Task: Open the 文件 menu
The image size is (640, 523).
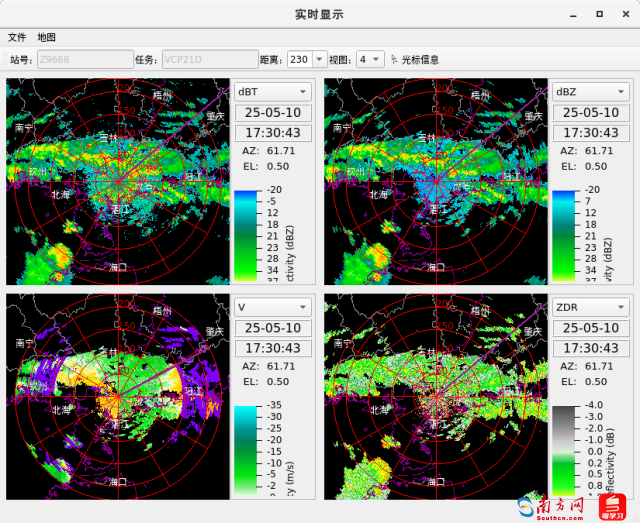Action: pos(17,38)
